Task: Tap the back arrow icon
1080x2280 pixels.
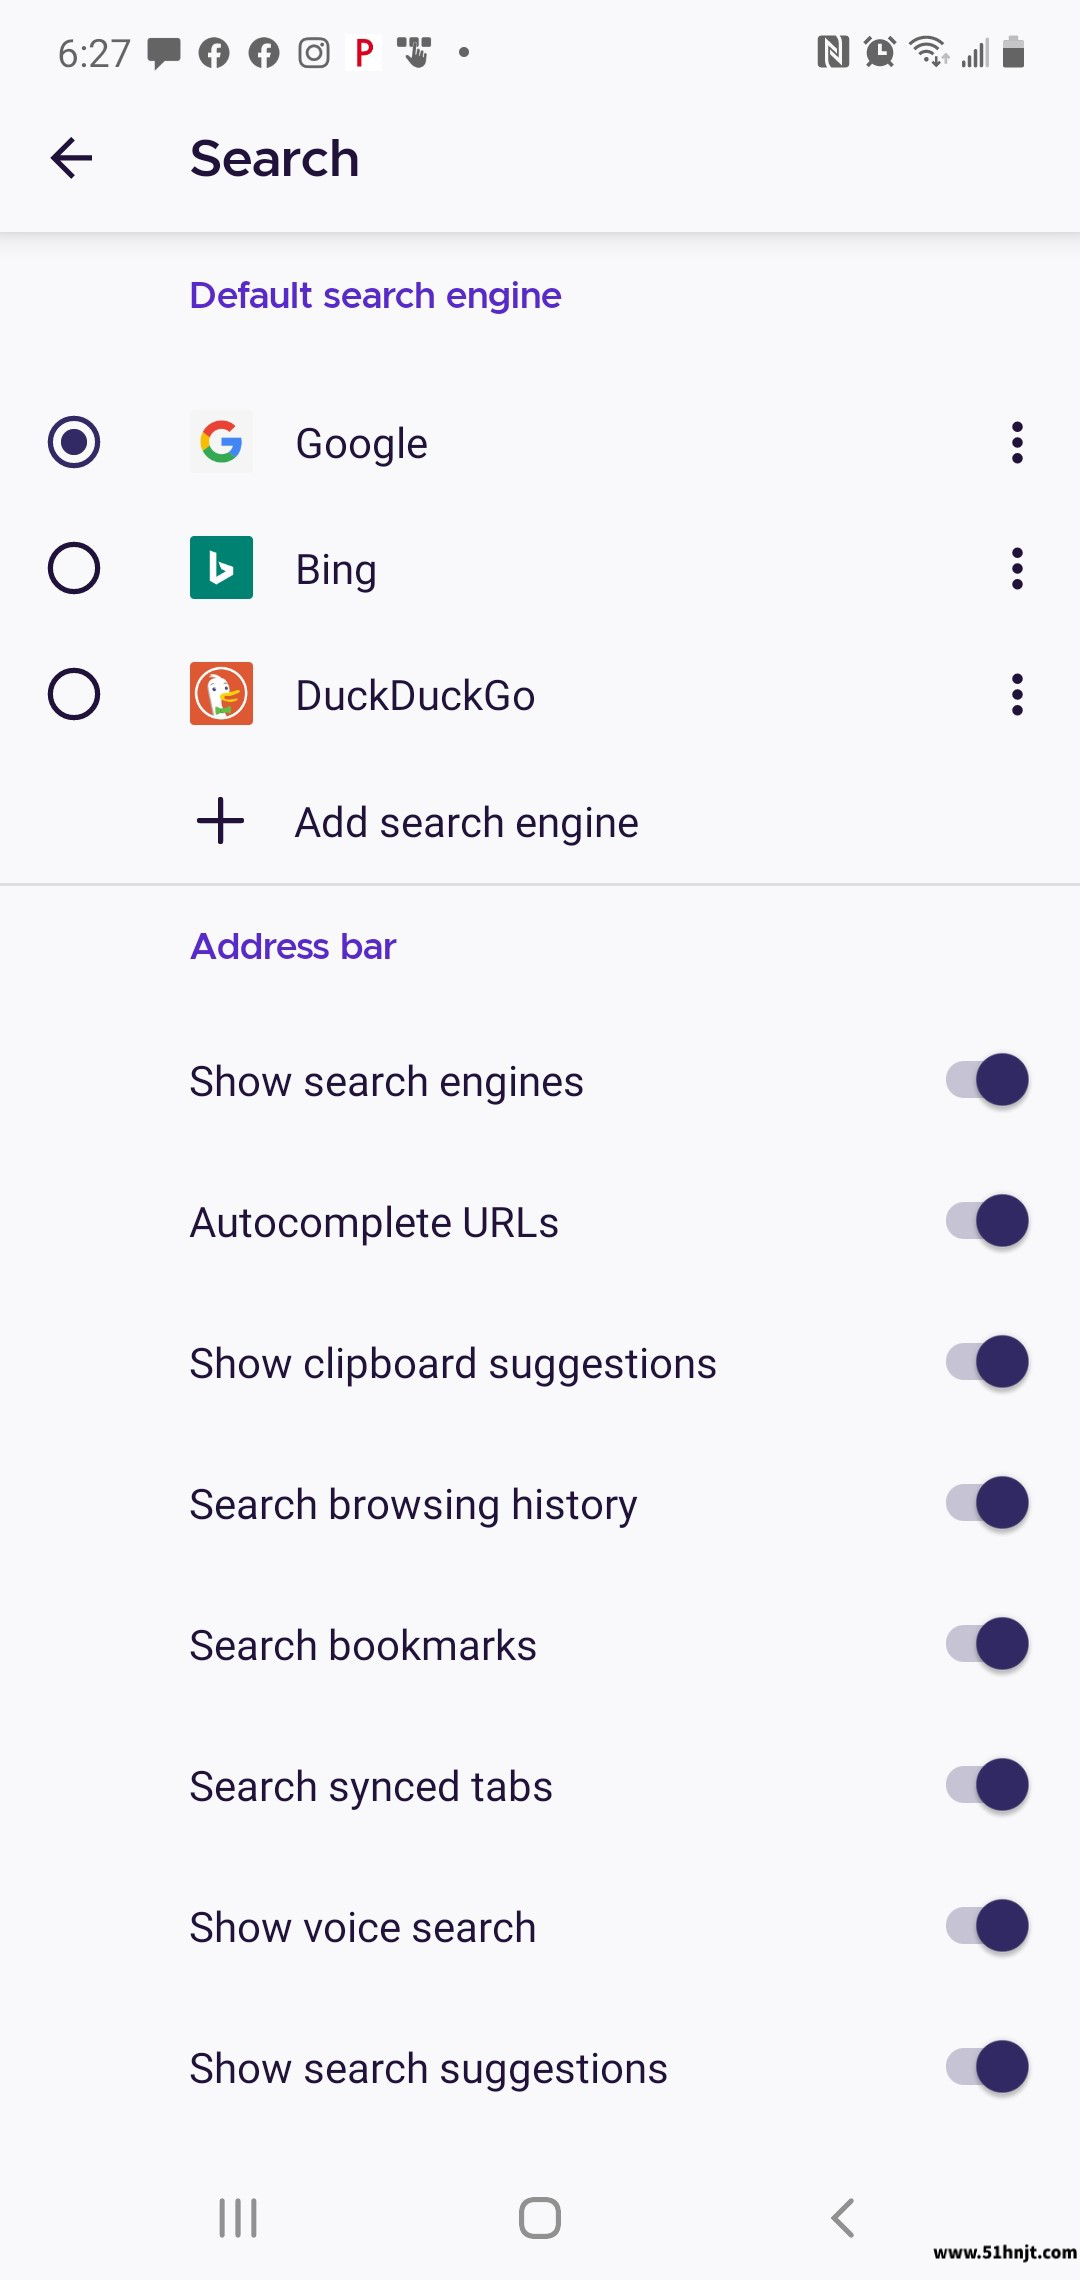Action: [71, 158]
